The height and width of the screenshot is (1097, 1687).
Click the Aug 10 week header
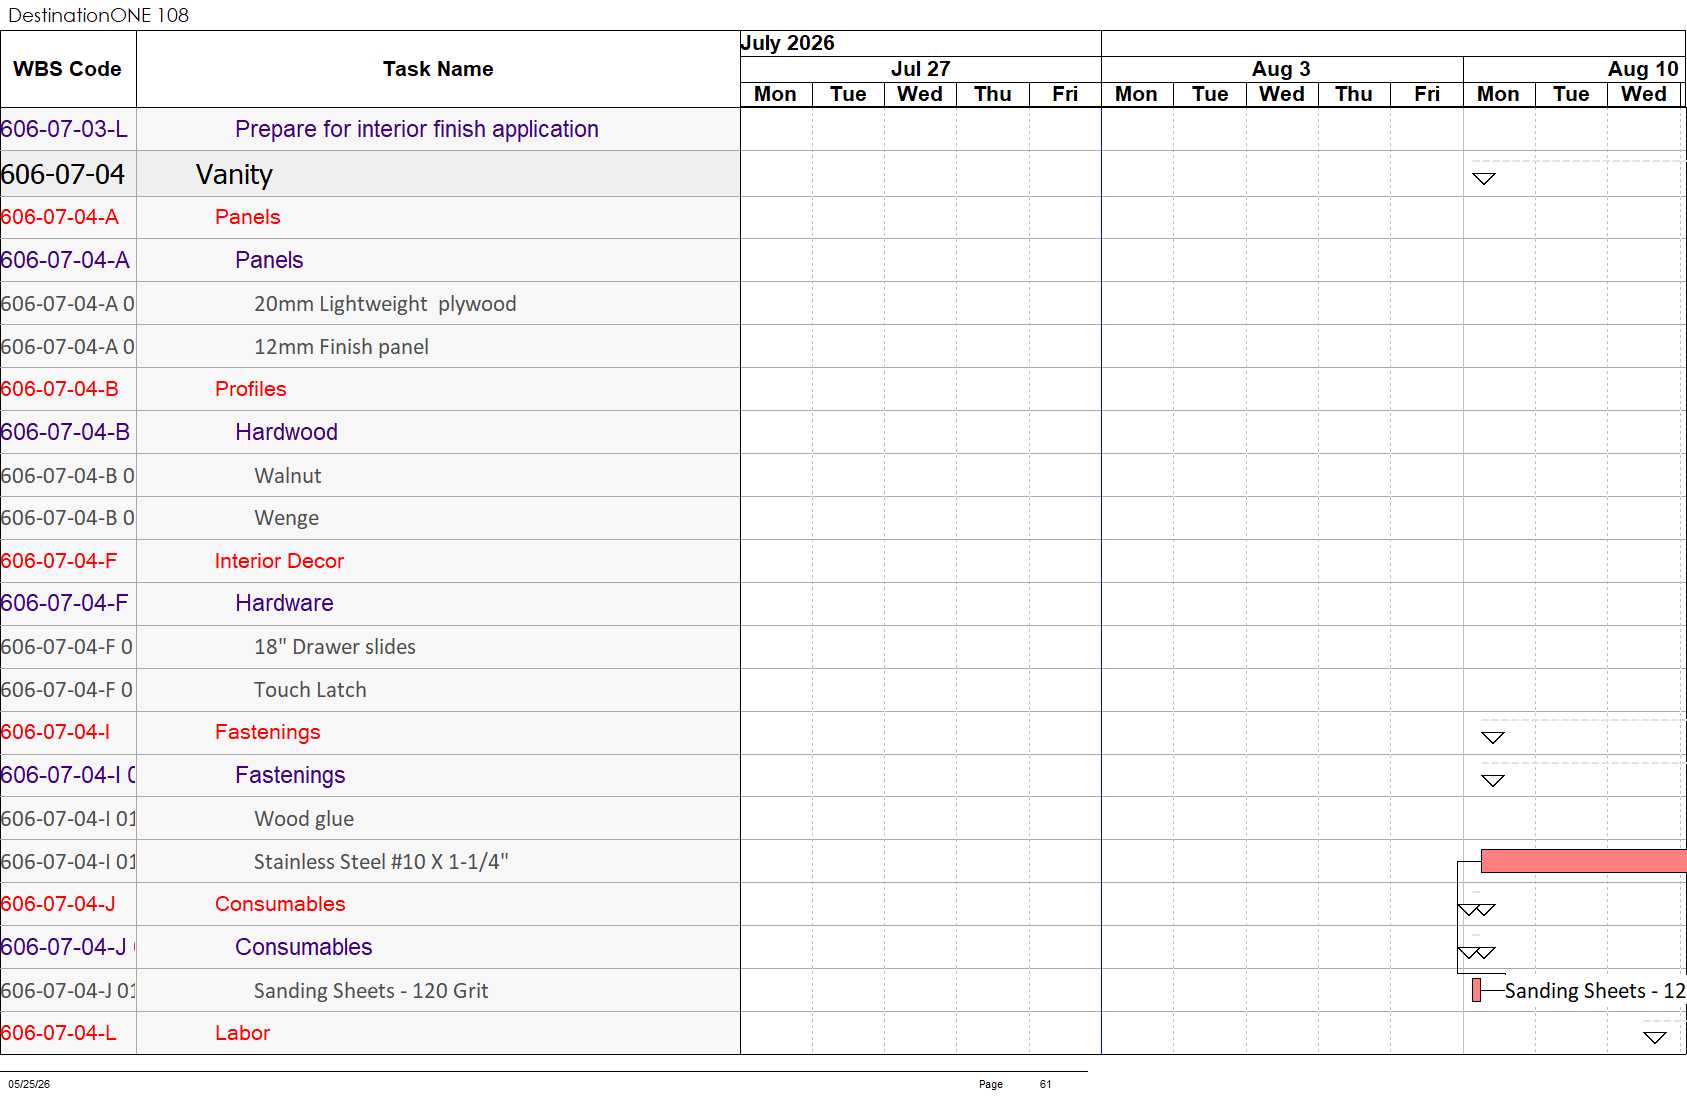[x=1575, y=69]
